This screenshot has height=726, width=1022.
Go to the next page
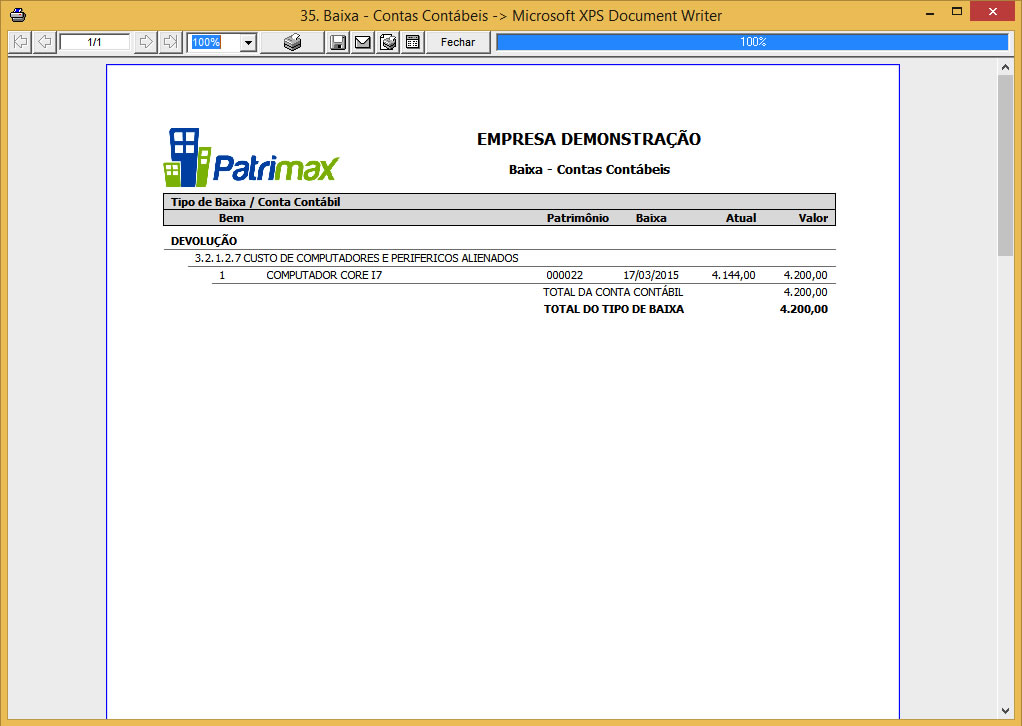(145, 42)
